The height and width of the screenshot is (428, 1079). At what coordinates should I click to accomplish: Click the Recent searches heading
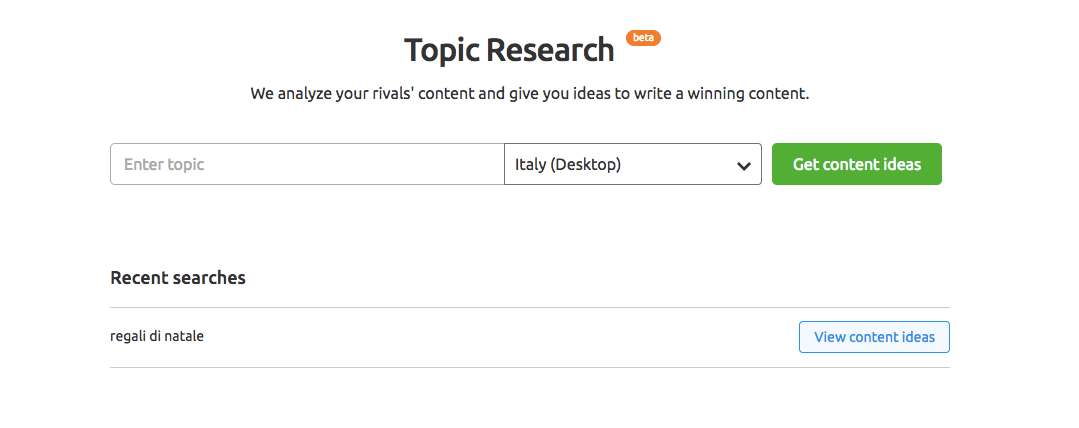click(178, 278)
